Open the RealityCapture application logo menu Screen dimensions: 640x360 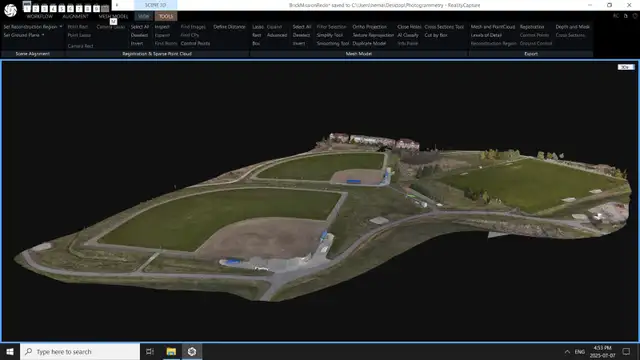[10, 10]
